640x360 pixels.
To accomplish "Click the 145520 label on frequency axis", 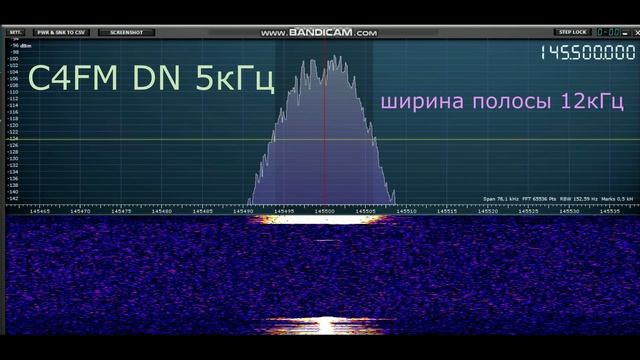I will click(488, 211).
